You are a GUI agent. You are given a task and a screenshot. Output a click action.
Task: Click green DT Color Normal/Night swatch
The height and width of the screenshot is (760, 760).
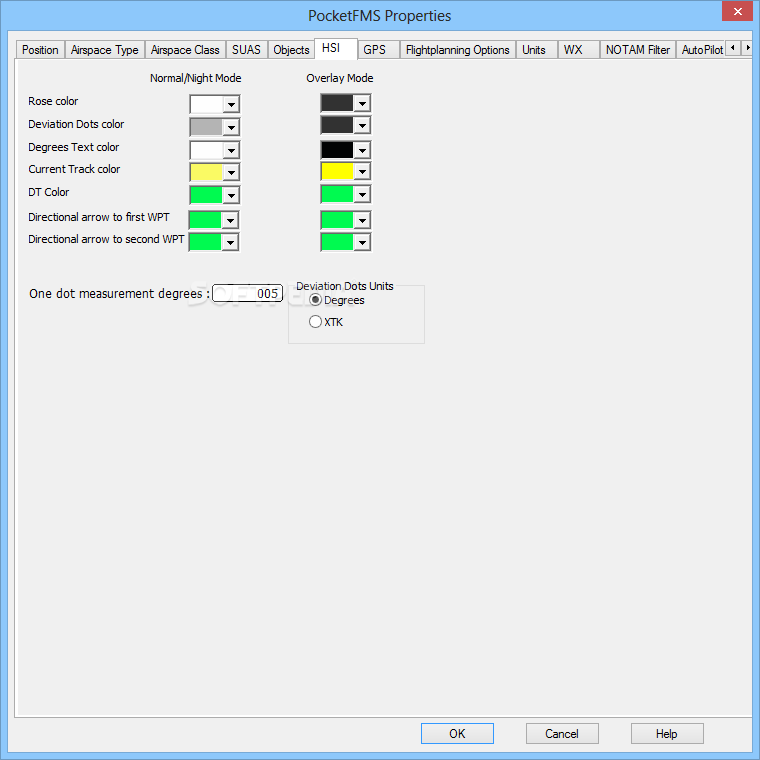coord(206,195)
